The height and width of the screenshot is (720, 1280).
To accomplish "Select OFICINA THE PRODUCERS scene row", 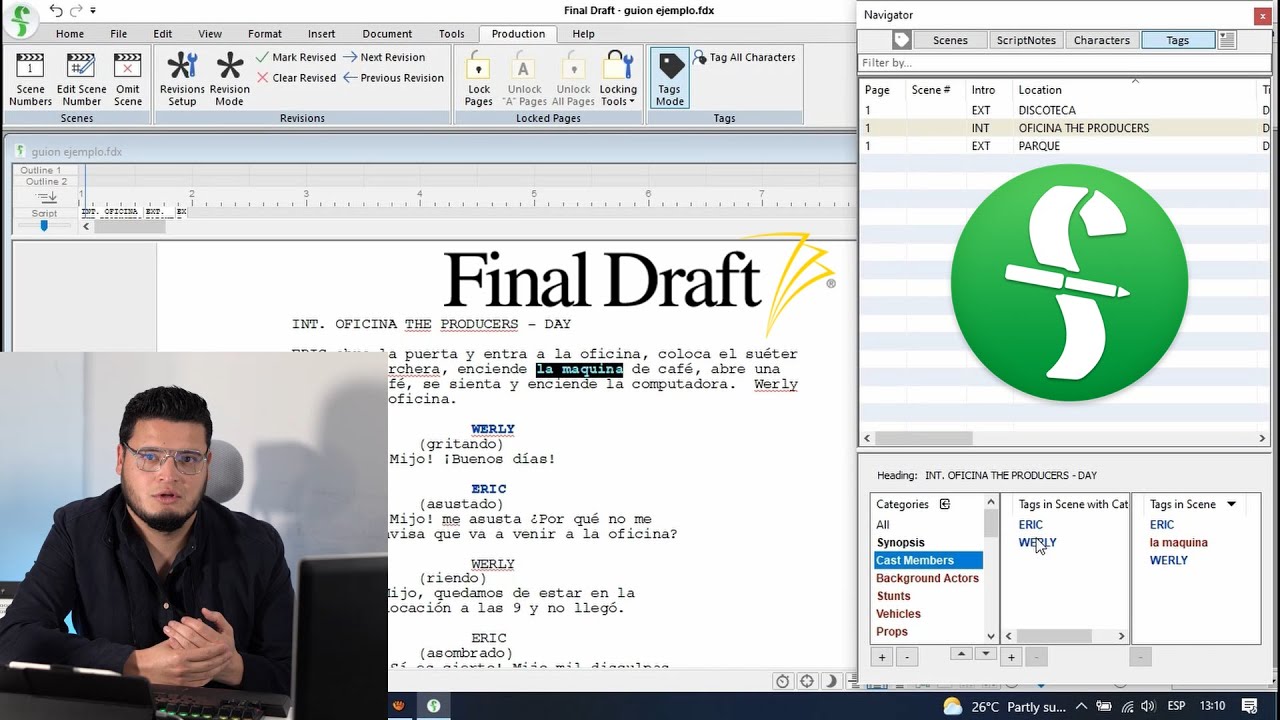I will [1064, 128].
